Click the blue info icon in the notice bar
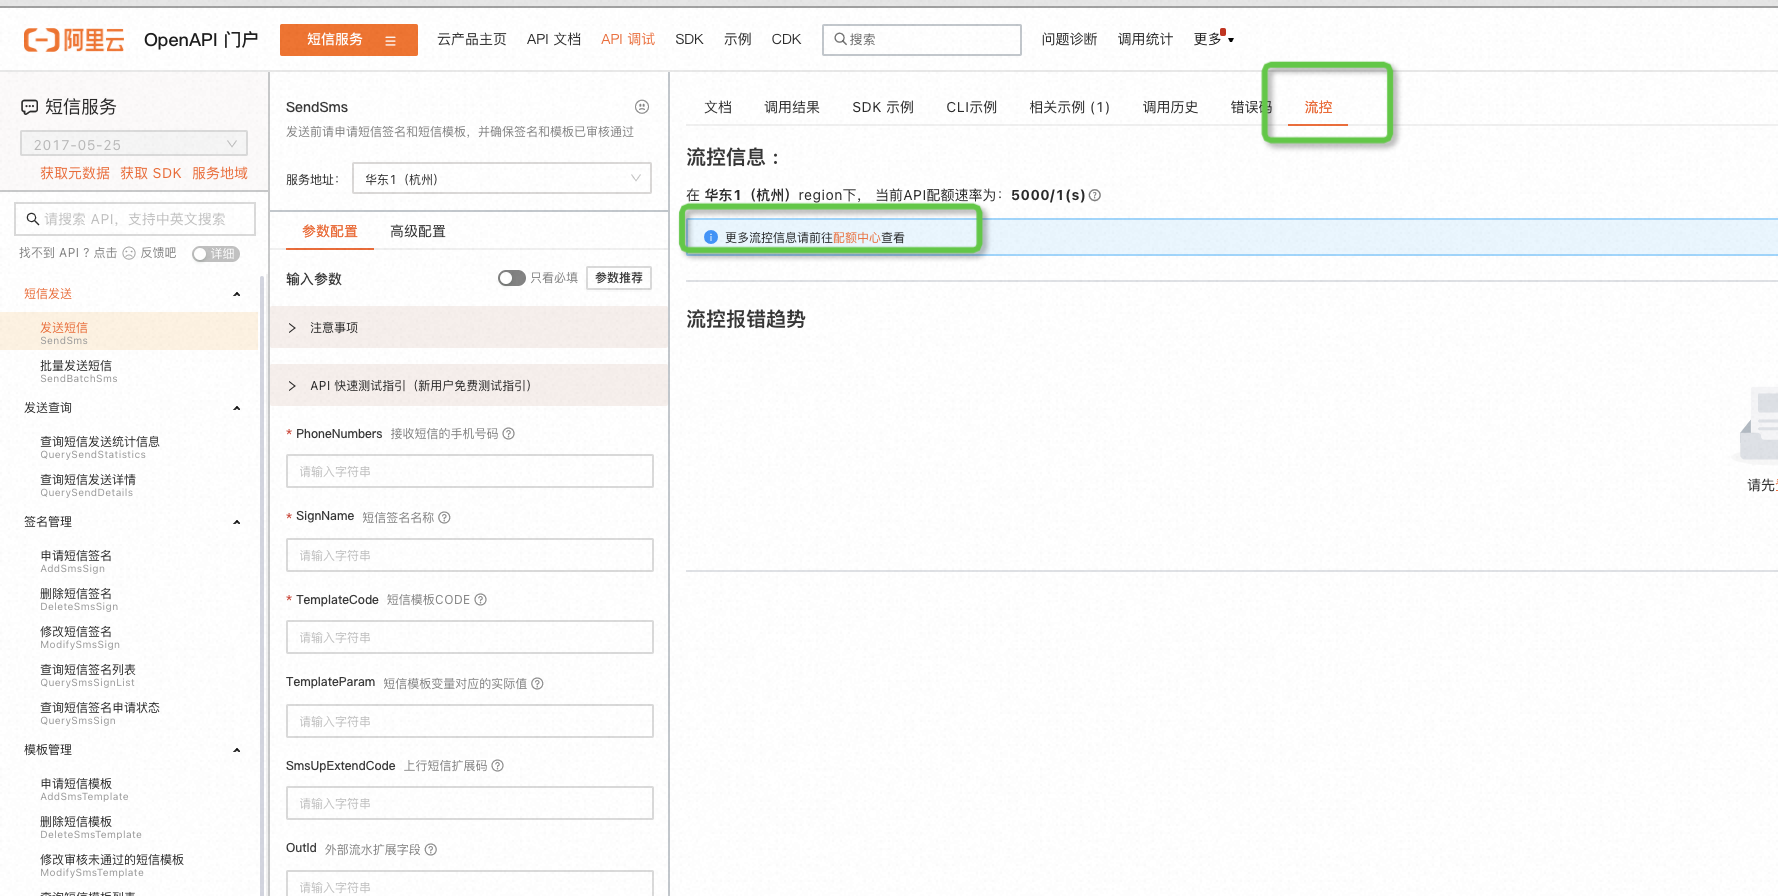This screenshot has width=1778, height=896. tap(711, 237)
